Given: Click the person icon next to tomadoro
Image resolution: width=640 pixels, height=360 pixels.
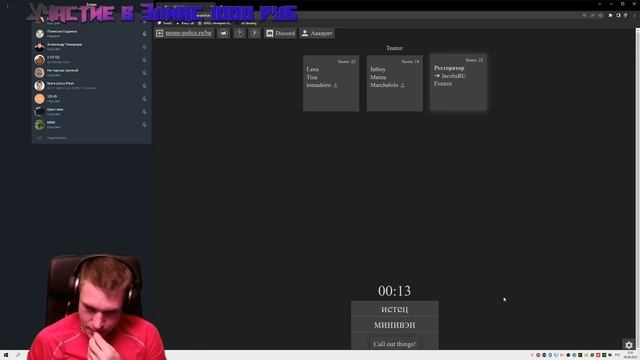Looking at the screenshot, I should click(x=335, y=85).
